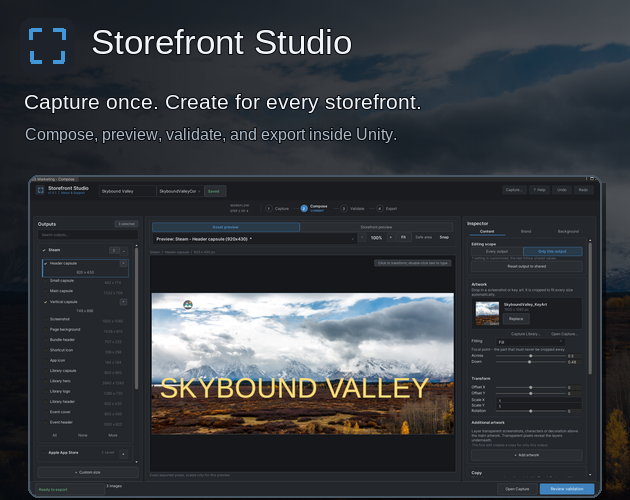Replace the SkyboundValley_KeyArt artwork

pos(516,319)
